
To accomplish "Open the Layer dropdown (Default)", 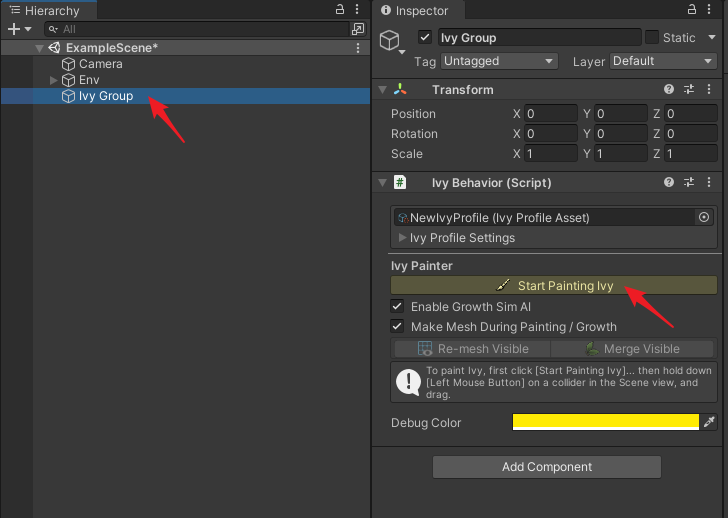I will (x=663, y=61).
